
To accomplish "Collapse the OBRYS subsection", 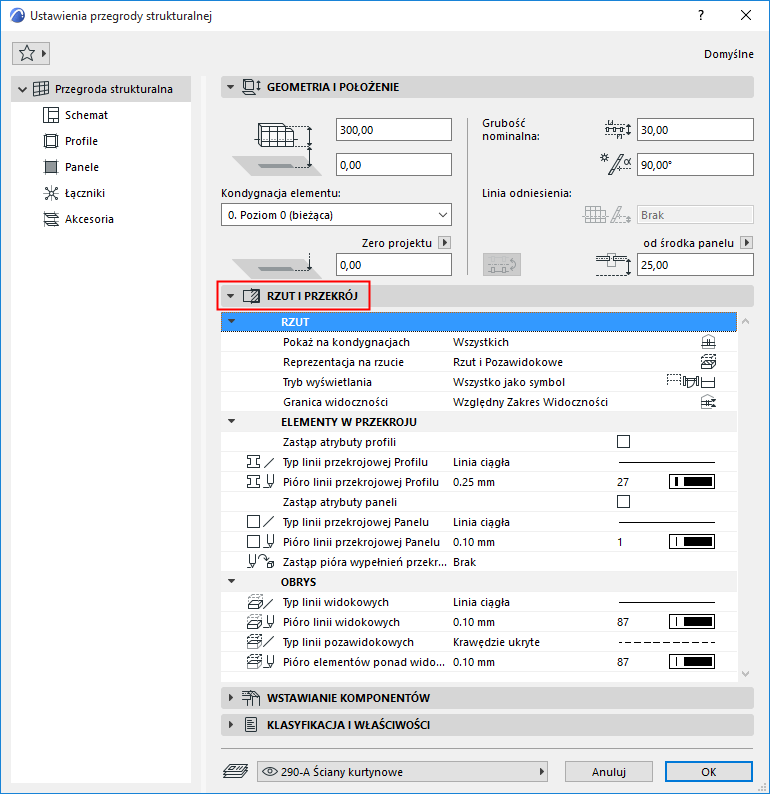I will 231,581.
